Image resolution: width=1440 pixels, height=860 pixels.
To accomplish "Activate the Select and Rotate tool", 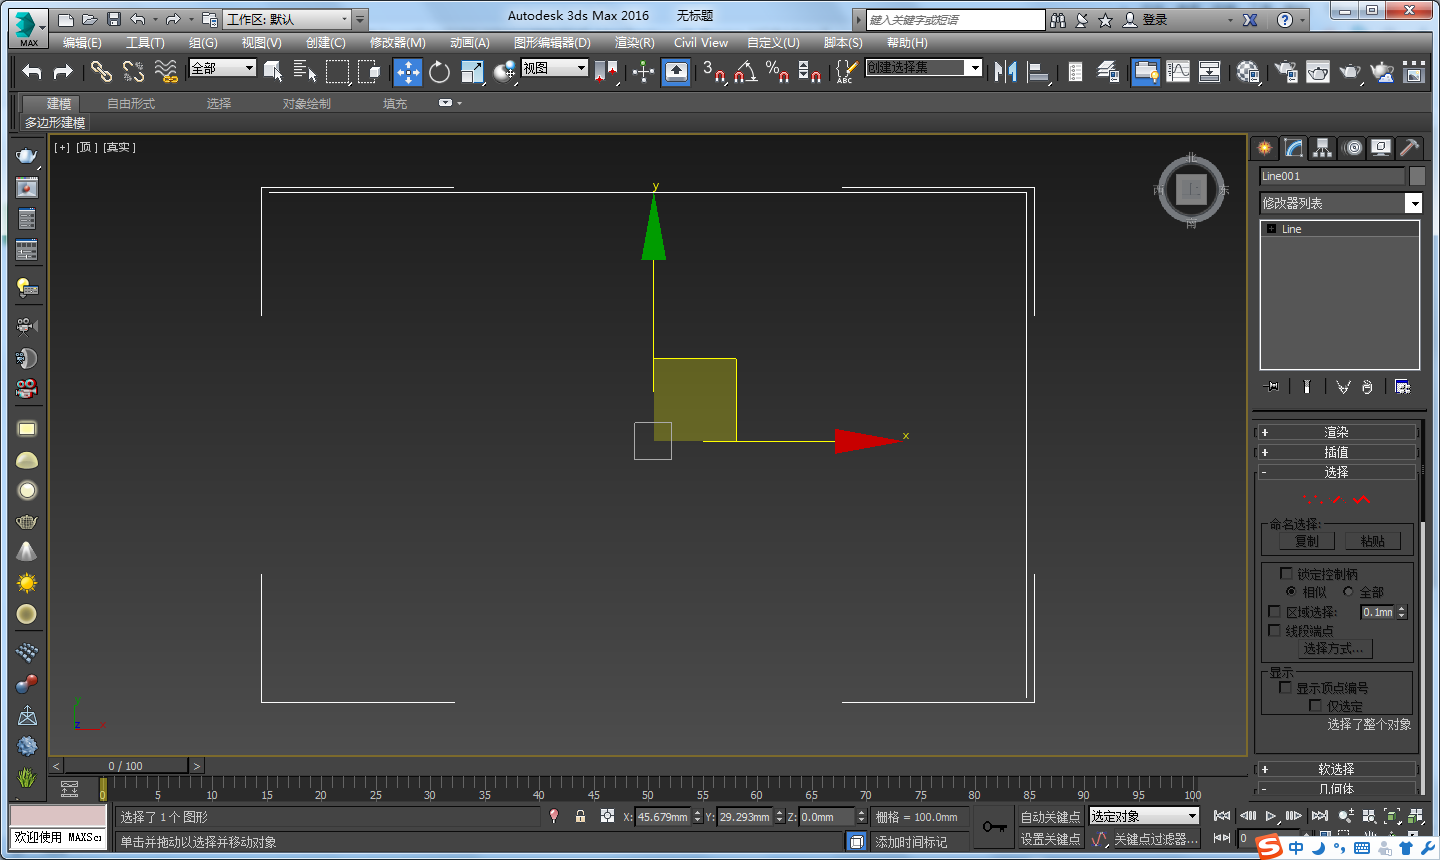I will [440, 71].
